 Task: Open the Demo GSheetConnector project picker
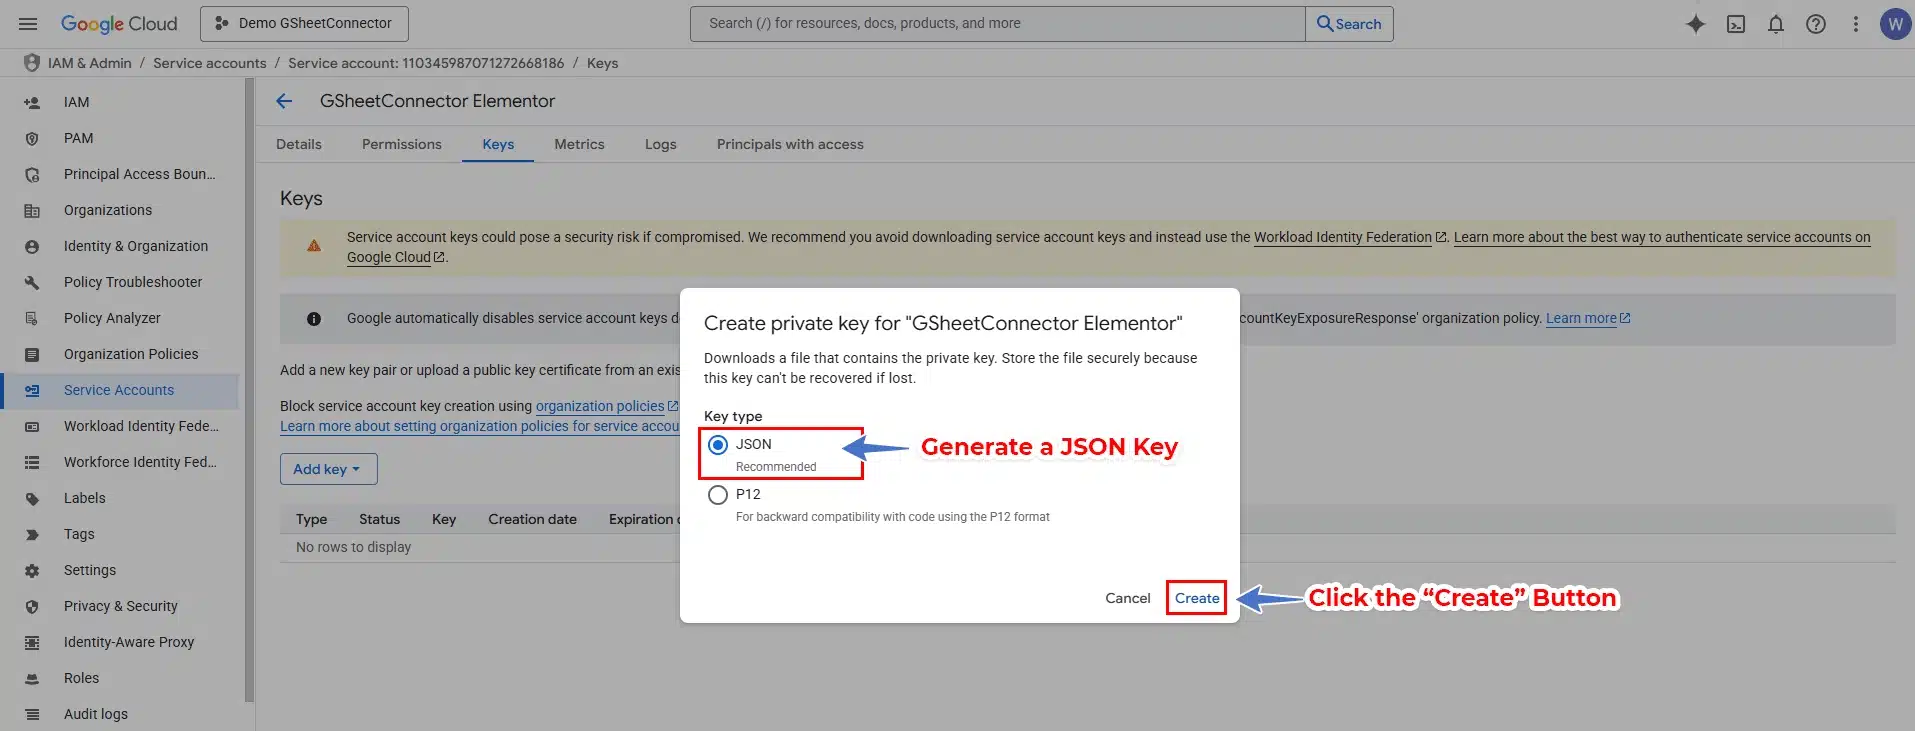point(304,24)
